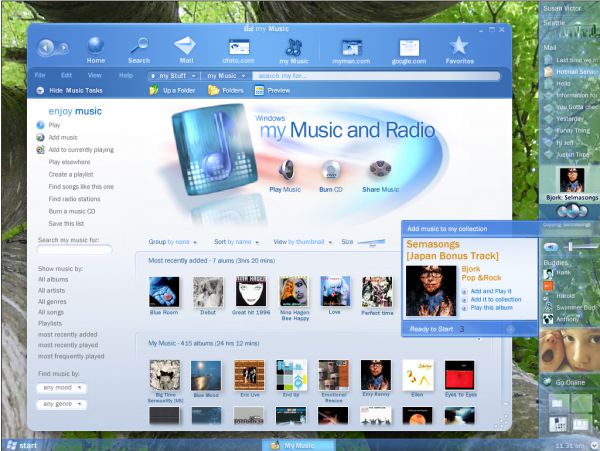This screenshot has height=451, width=600.
Task: Click Save this list link
Action: (x=66, y=223)
